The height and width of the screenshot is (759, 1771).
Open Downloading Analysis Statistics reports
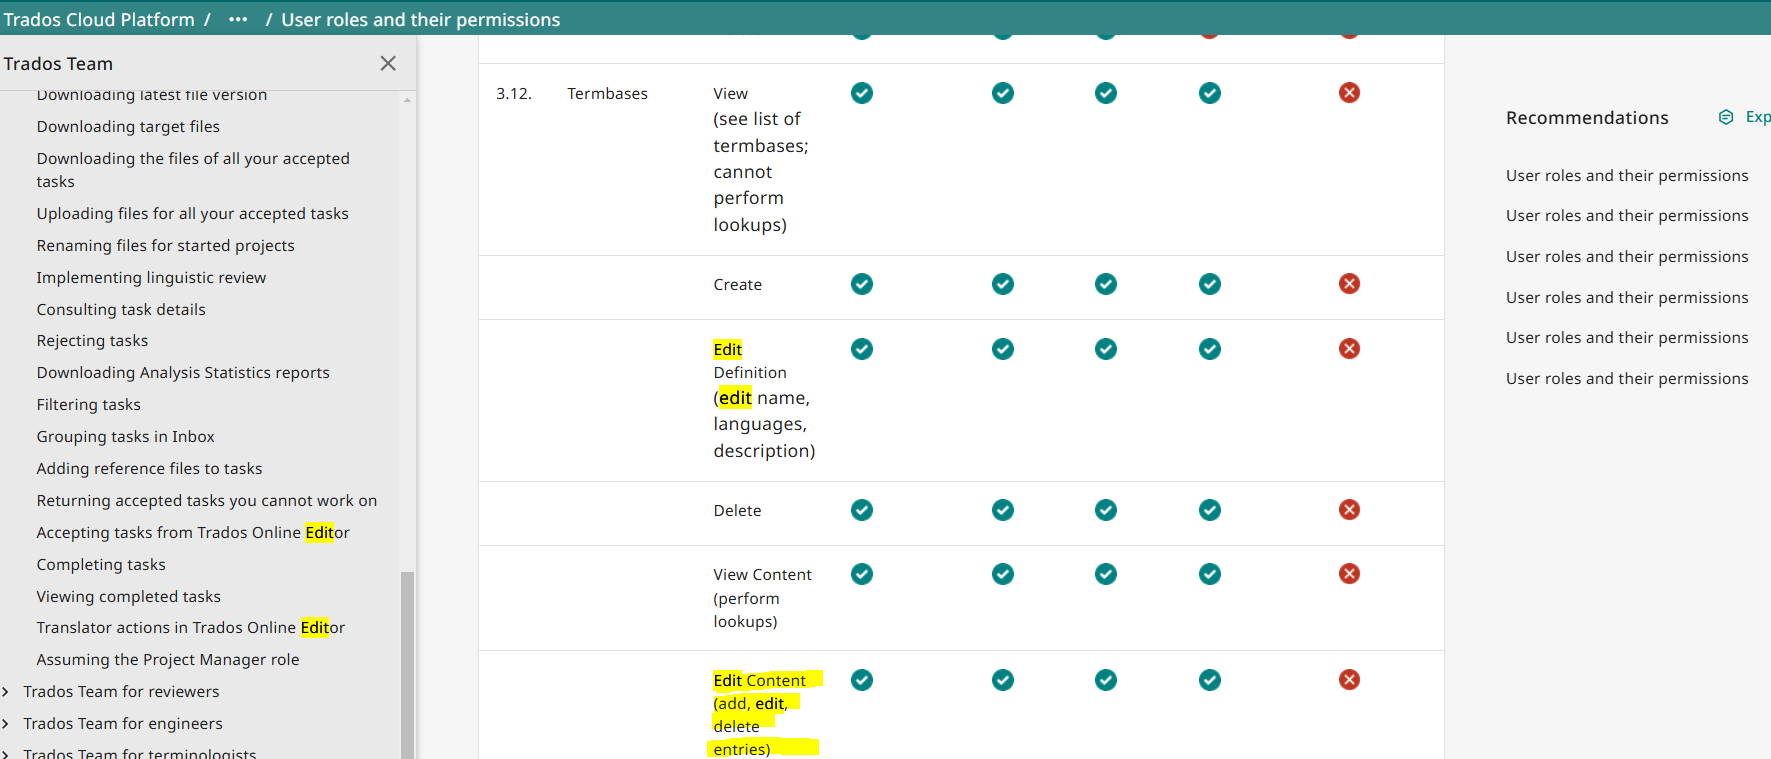183,373
